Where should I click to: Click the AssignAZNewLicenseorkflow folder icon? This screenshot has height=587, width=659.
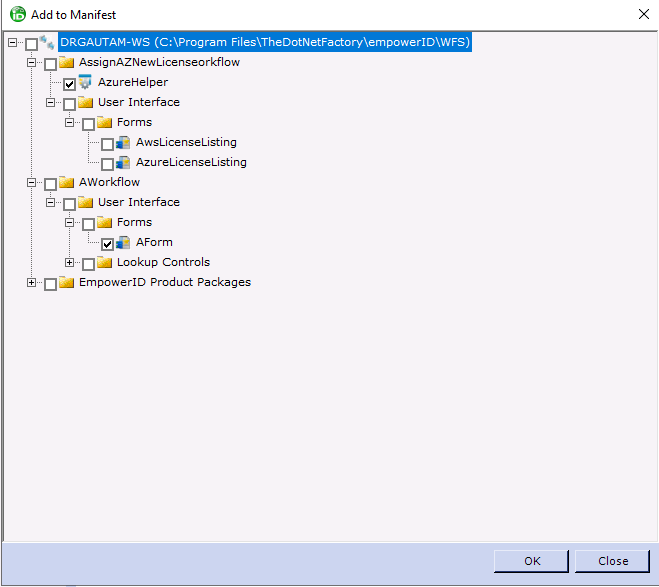click(66, 63)
